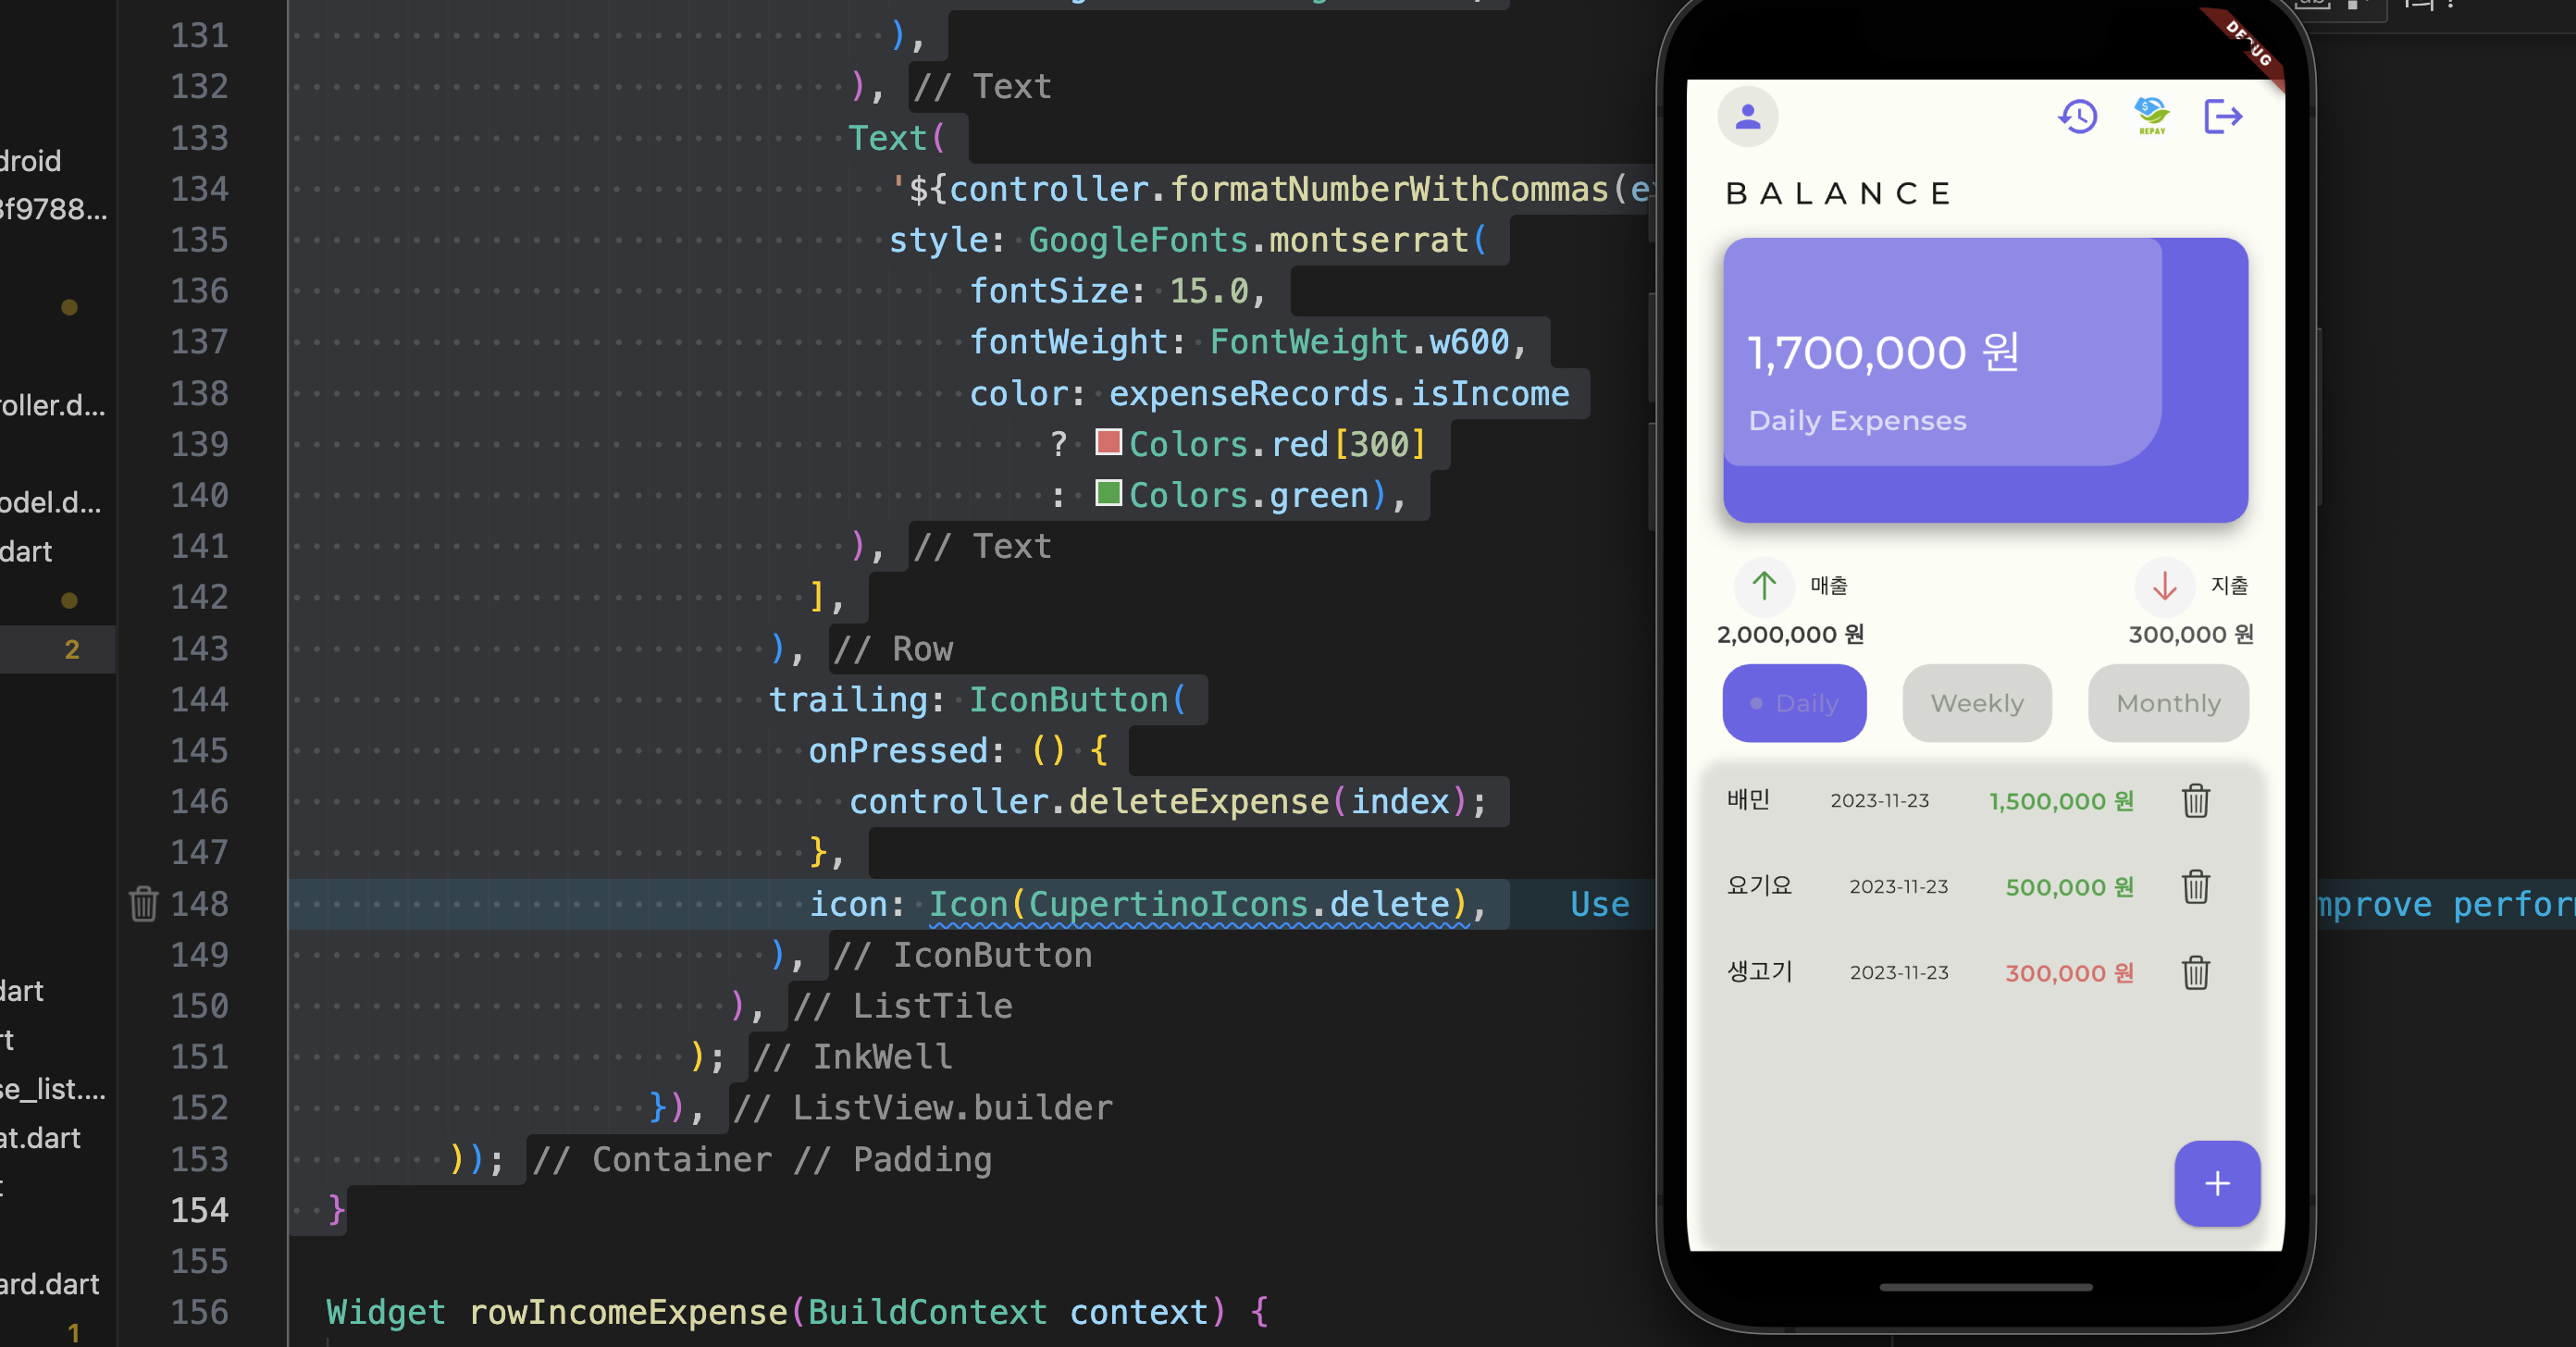Click the logout arrow icon
Viewport: 2576px width, 1347px height.
(2223, 117)
